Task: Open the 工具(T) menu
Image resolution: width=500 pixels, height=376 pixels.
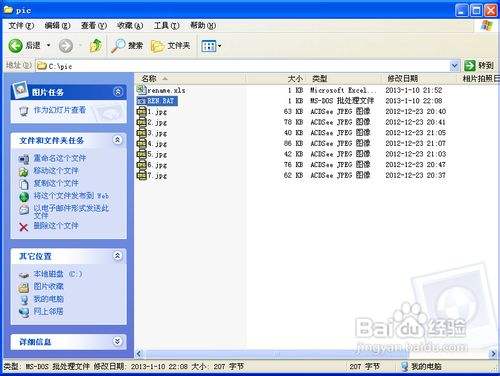Action: pyautogui.click(x=166, y=25)
